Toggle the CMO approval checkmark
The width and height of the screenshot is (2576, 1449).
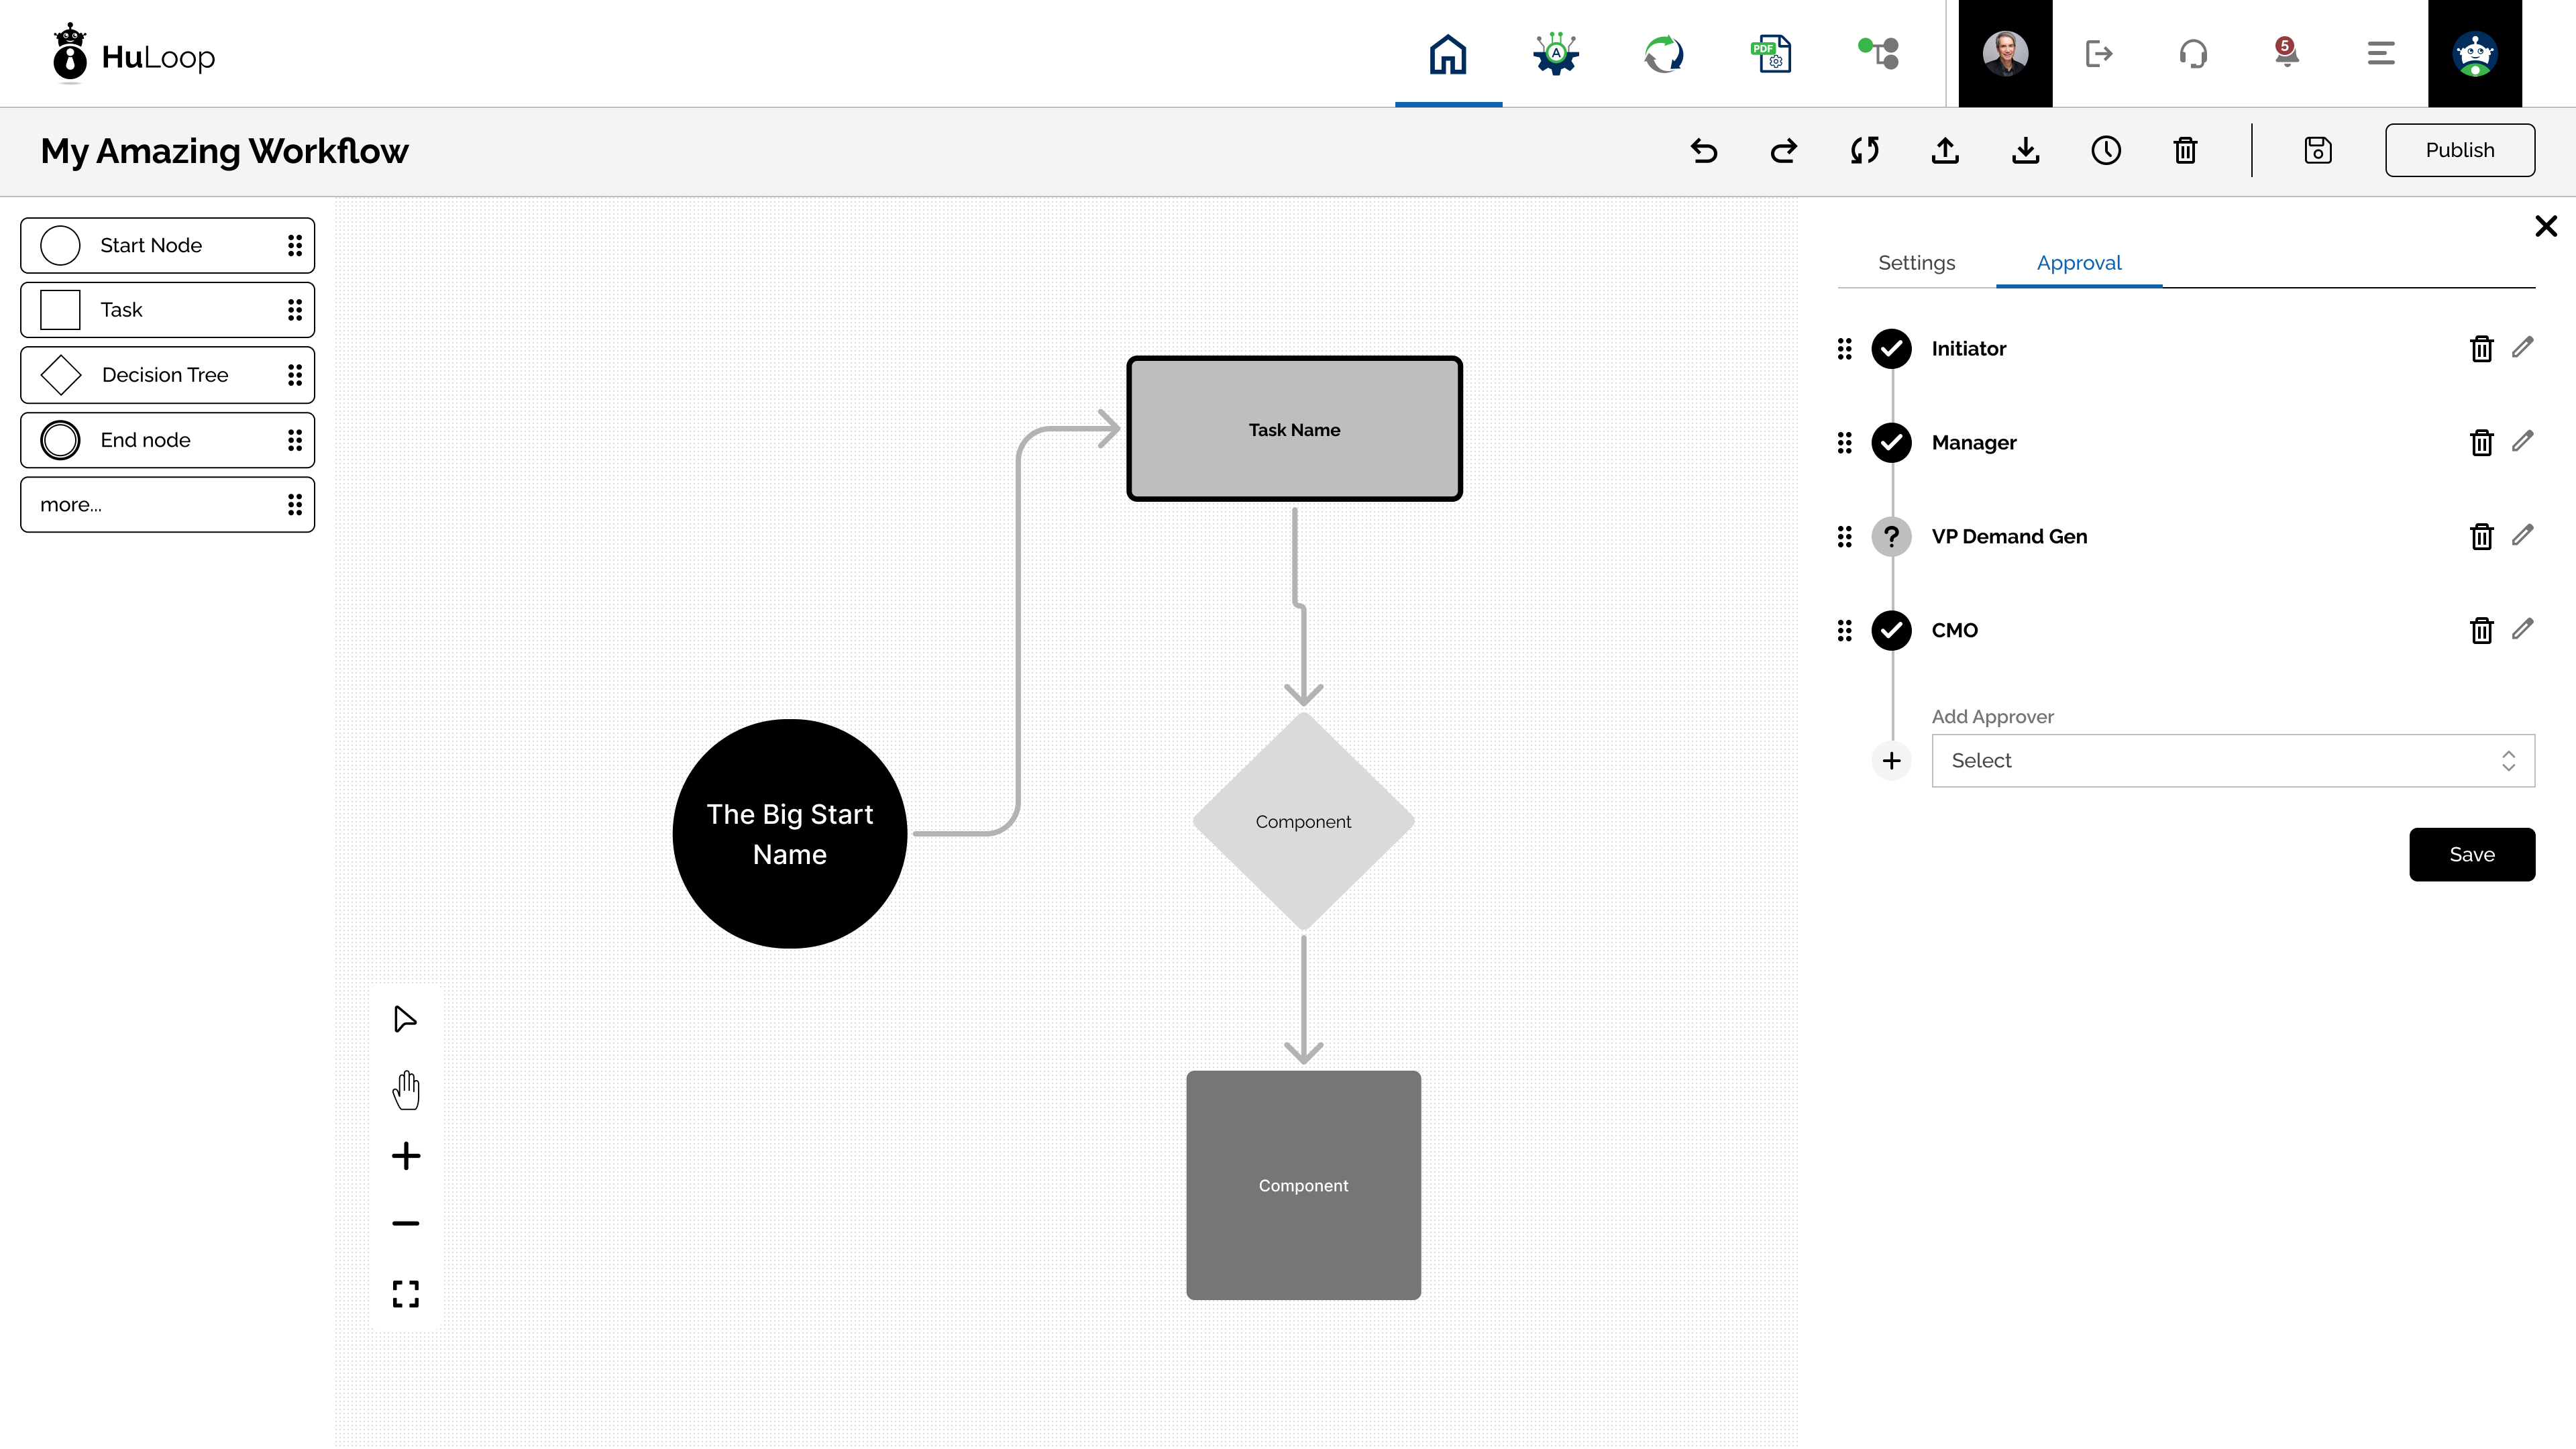tap(1891, 630)
